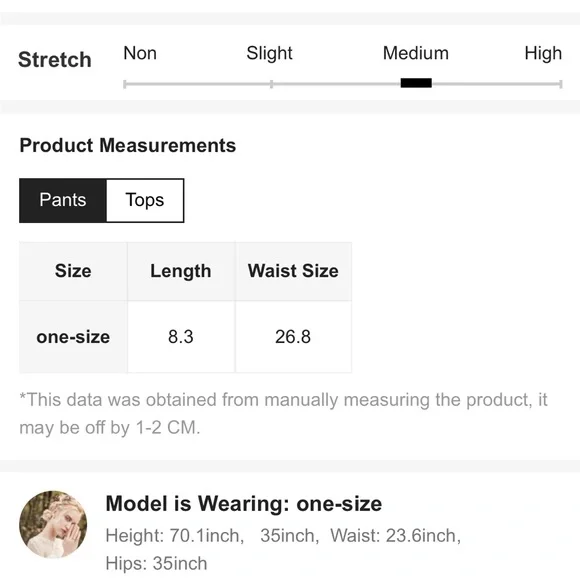
Task: Click the Slight stretch label
Action: pyautogui.click(x=269, y=54)
